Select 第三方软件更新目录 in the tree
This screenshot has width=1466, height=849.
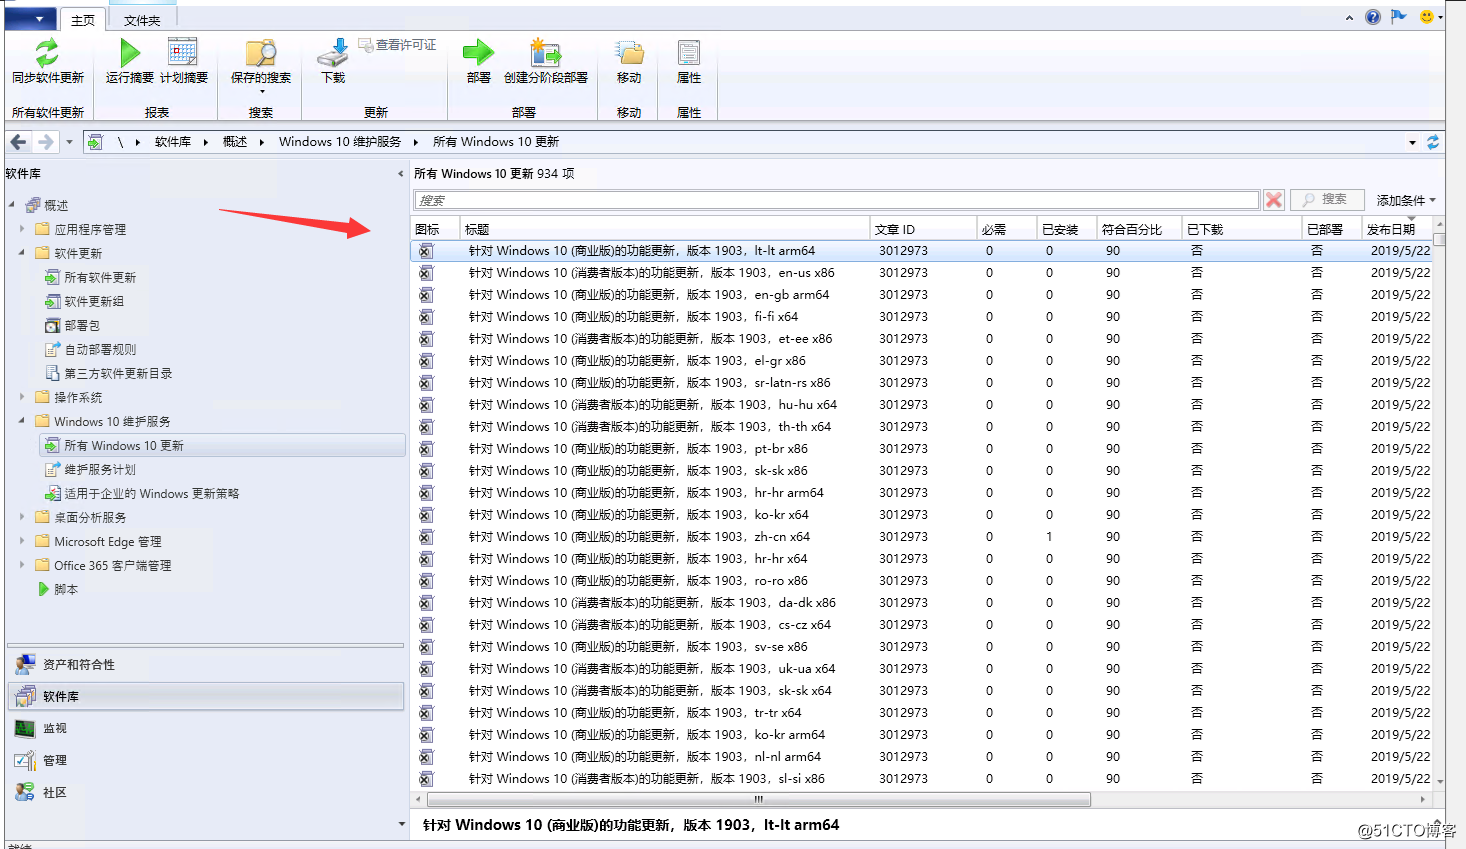point(118,373)
